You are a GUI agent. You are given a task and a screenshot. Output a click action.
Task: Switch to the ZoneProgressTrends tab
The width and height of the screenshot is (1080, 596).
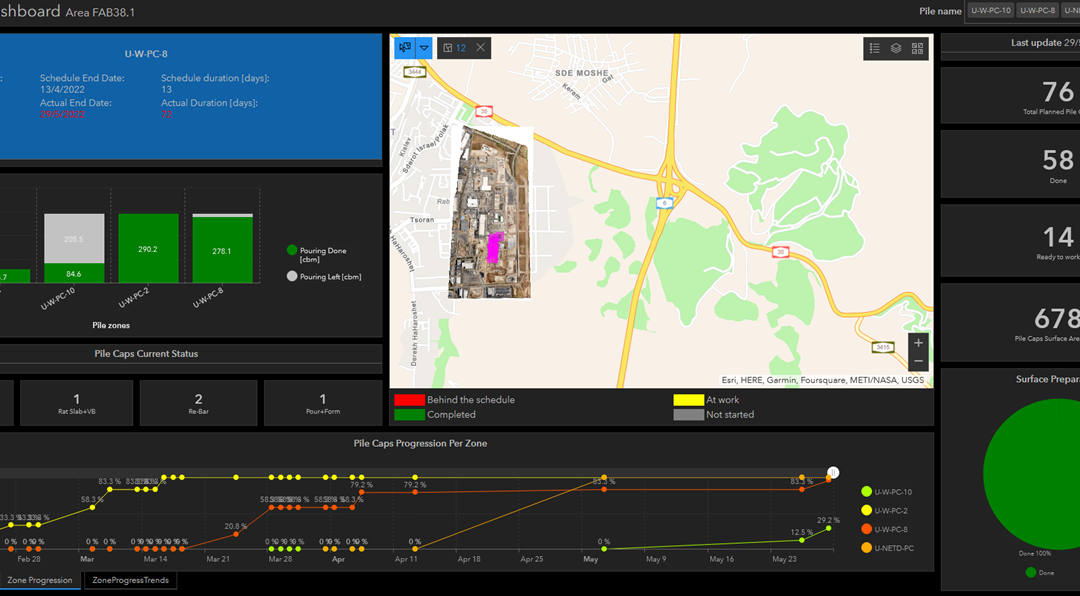pos(130,580)
